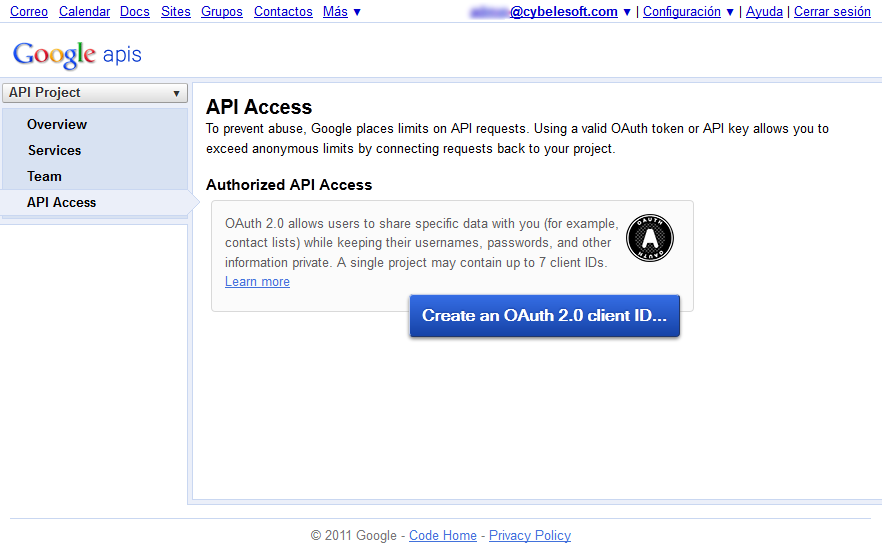Open the API Project dropdown
The width and height of the screenshot is (882, 554).
94,93
